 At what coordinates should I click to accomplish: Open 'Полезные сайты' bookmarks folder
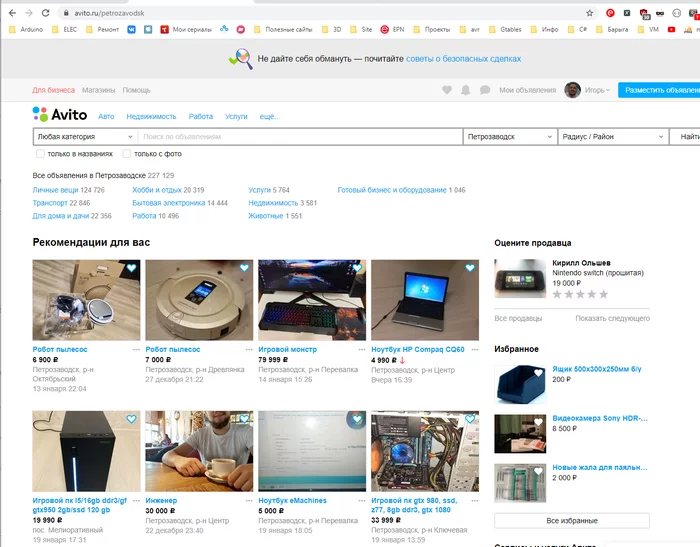[283, 29]
